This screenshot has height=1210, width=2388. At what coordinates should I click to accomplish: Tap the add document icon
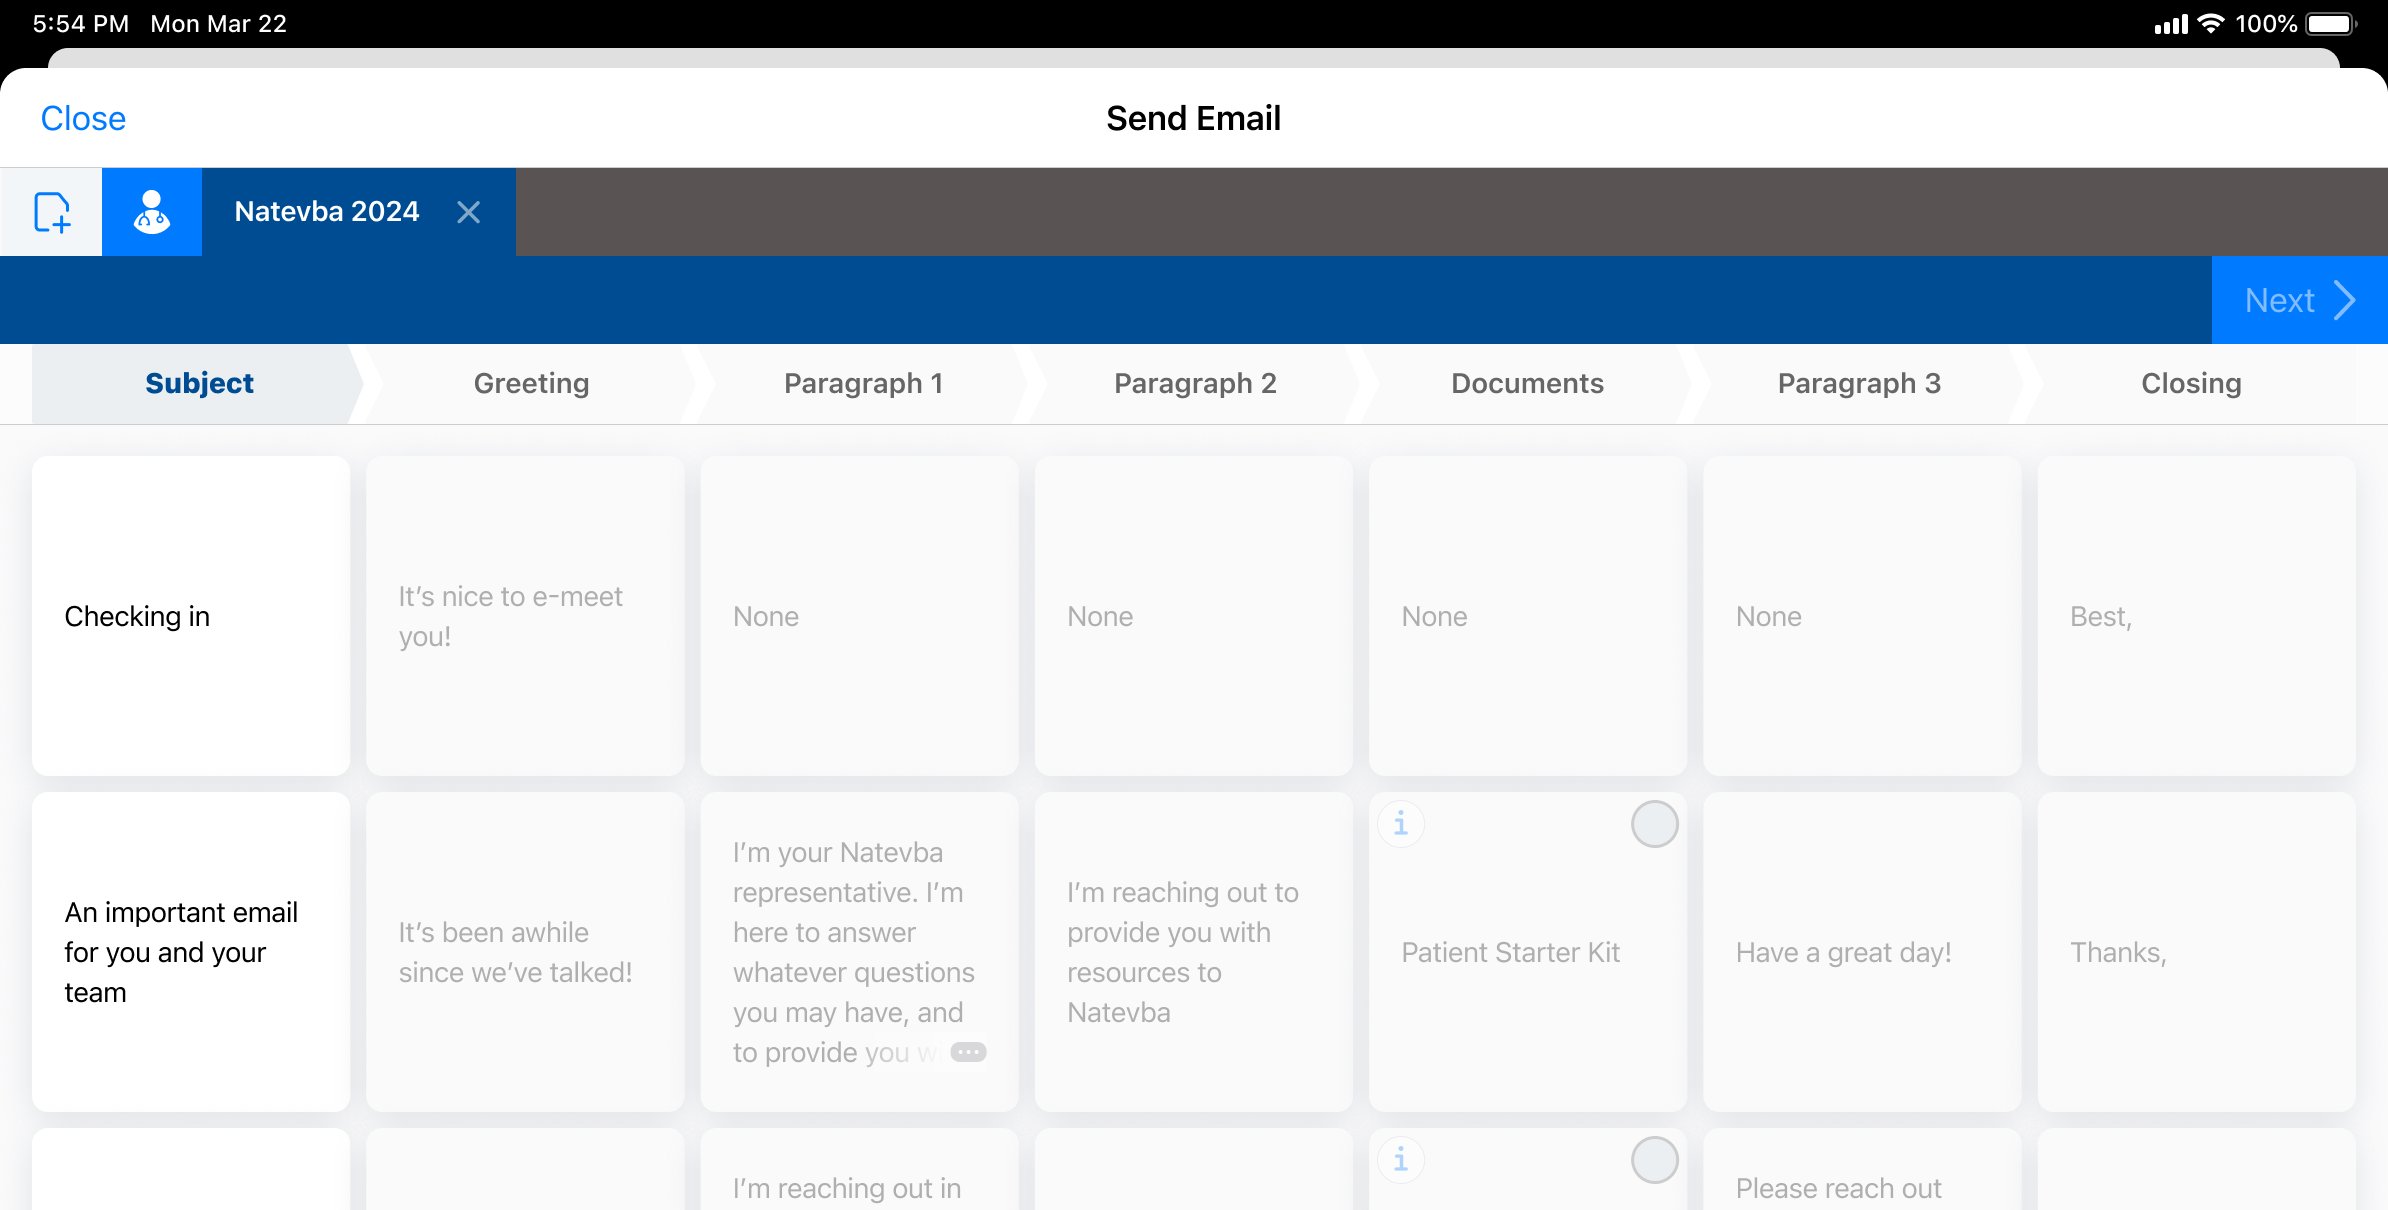pyautogui.click(x=51, y=212)
